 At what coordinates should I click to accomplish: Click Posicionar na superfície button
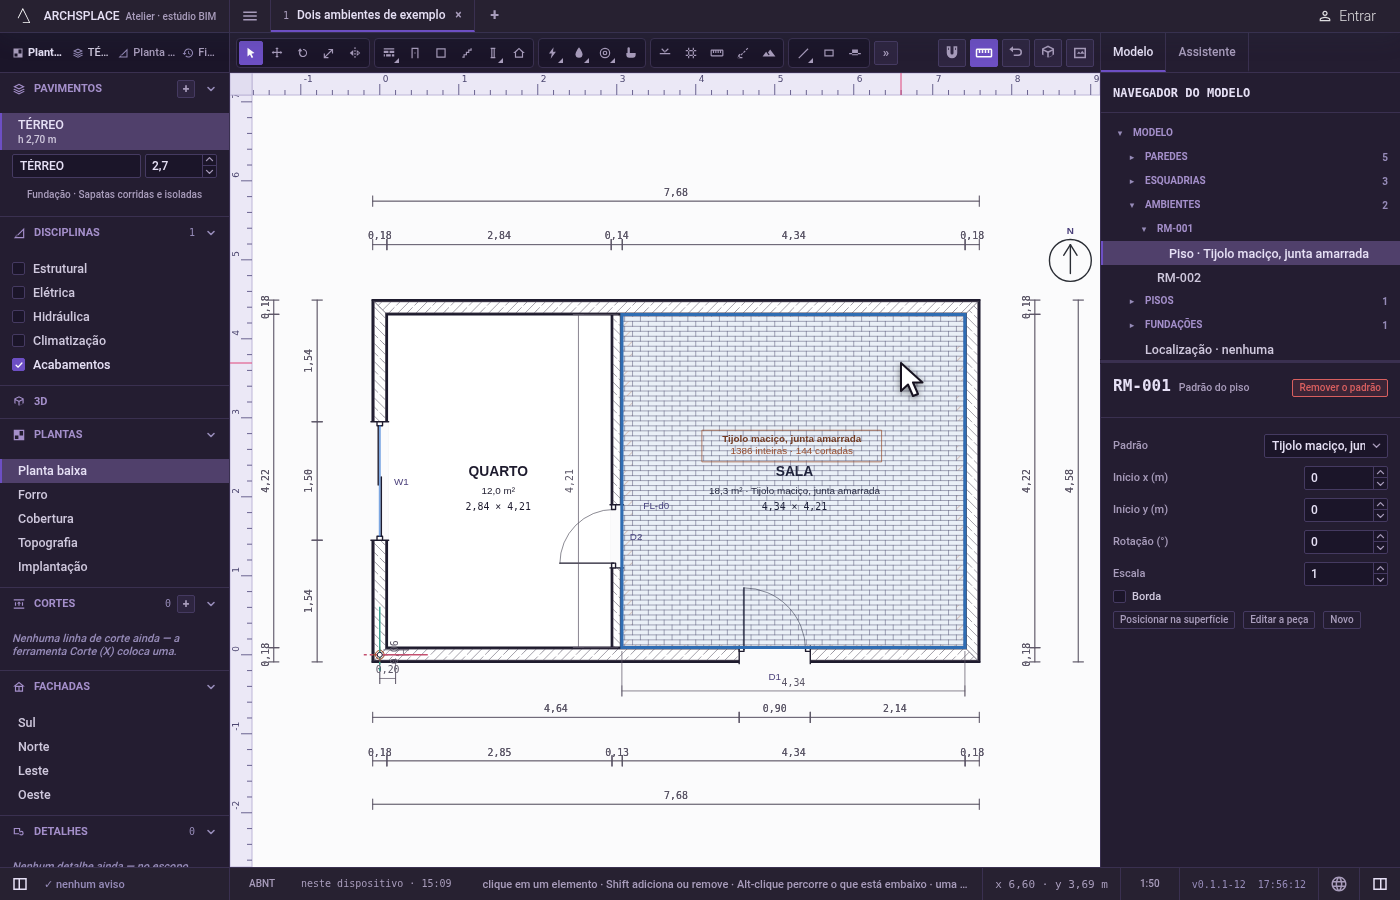[1174, 620]
